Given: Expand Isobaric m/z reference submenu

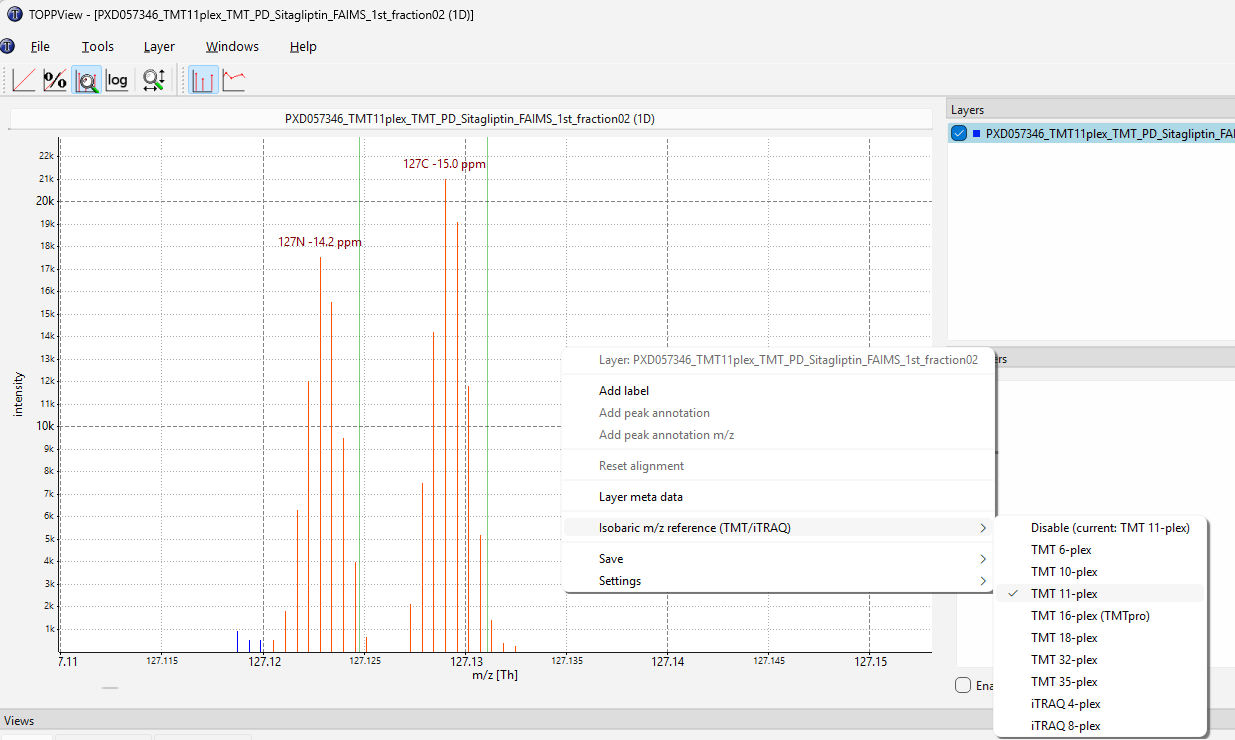Looking at the screenshot, I should pyautogui.click(x=779, y=528).
